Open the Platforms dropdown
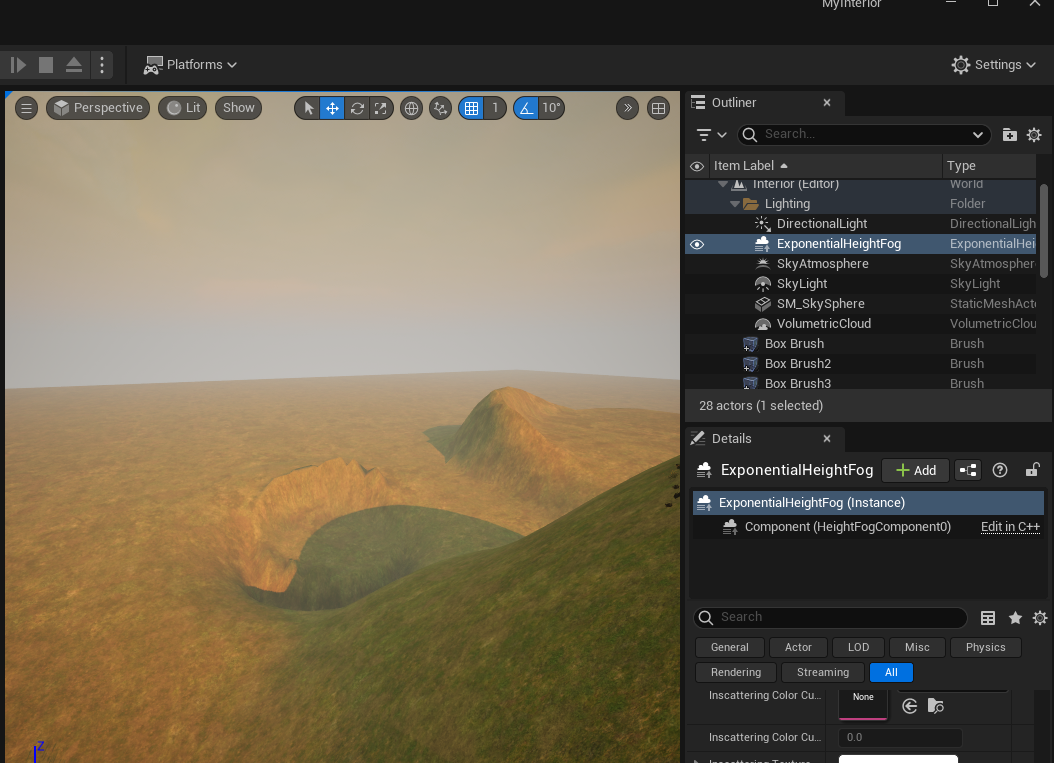Screen dimensions: 1054x763 click(190, 65)
